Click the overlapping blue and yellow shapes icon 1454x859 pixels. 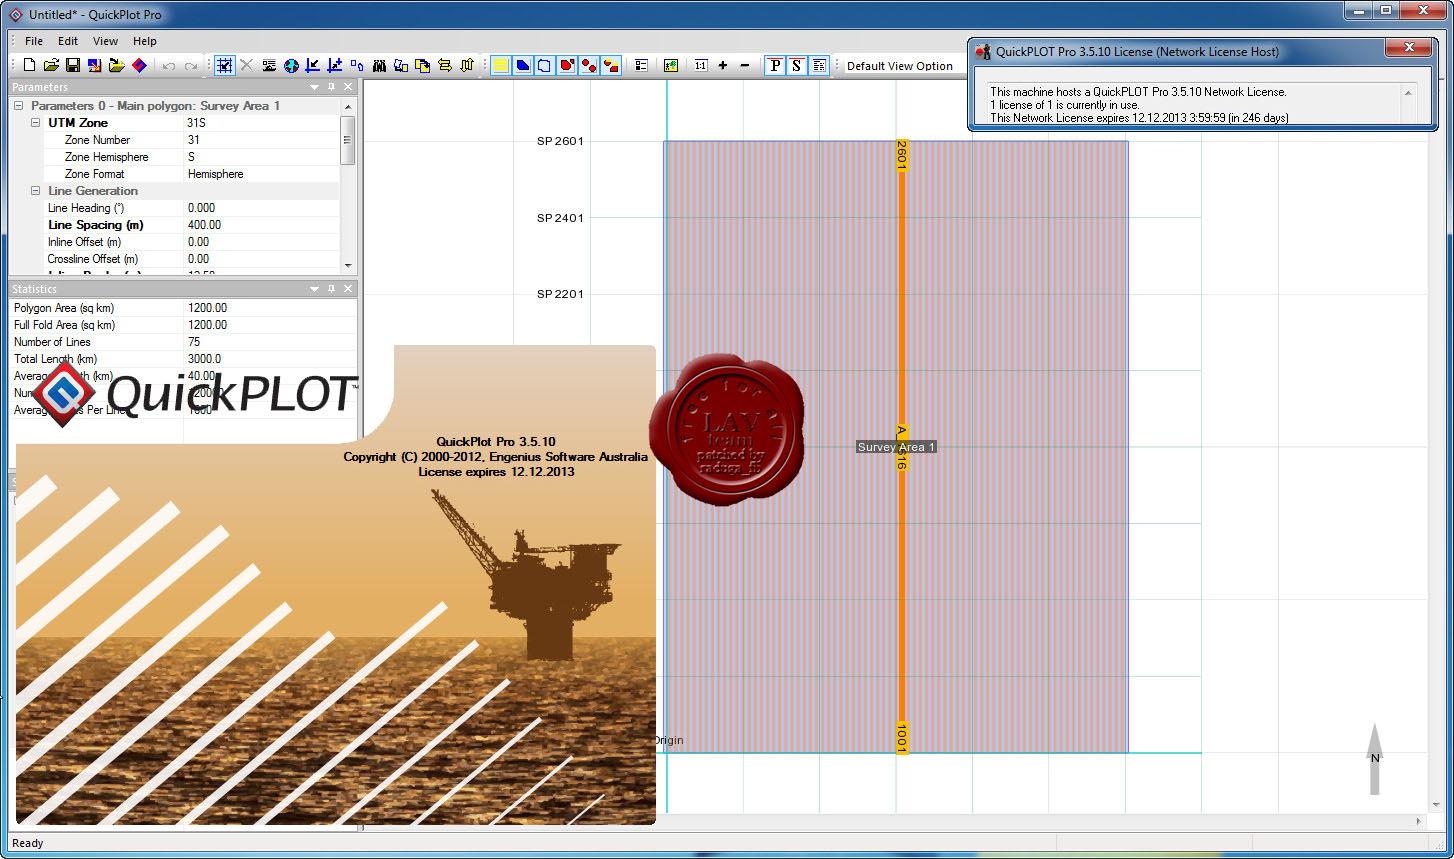pos(401,65)
